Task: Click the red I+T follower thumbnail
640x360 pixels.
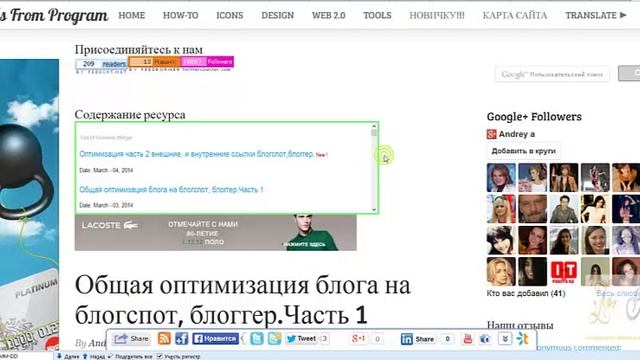Action: [564, 271]
